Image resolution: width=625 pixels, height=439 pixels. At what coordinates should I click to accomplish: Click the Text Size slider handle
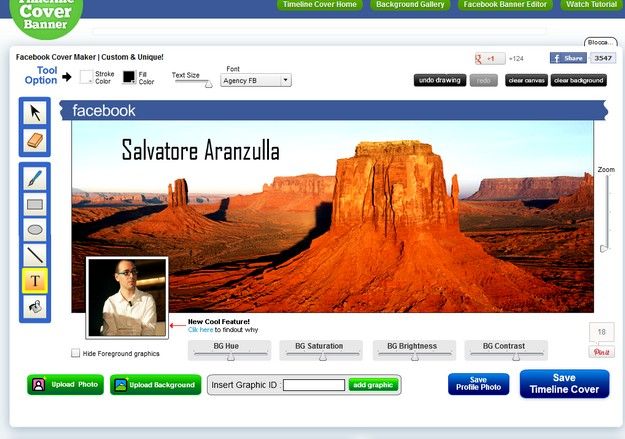point(208,84)
